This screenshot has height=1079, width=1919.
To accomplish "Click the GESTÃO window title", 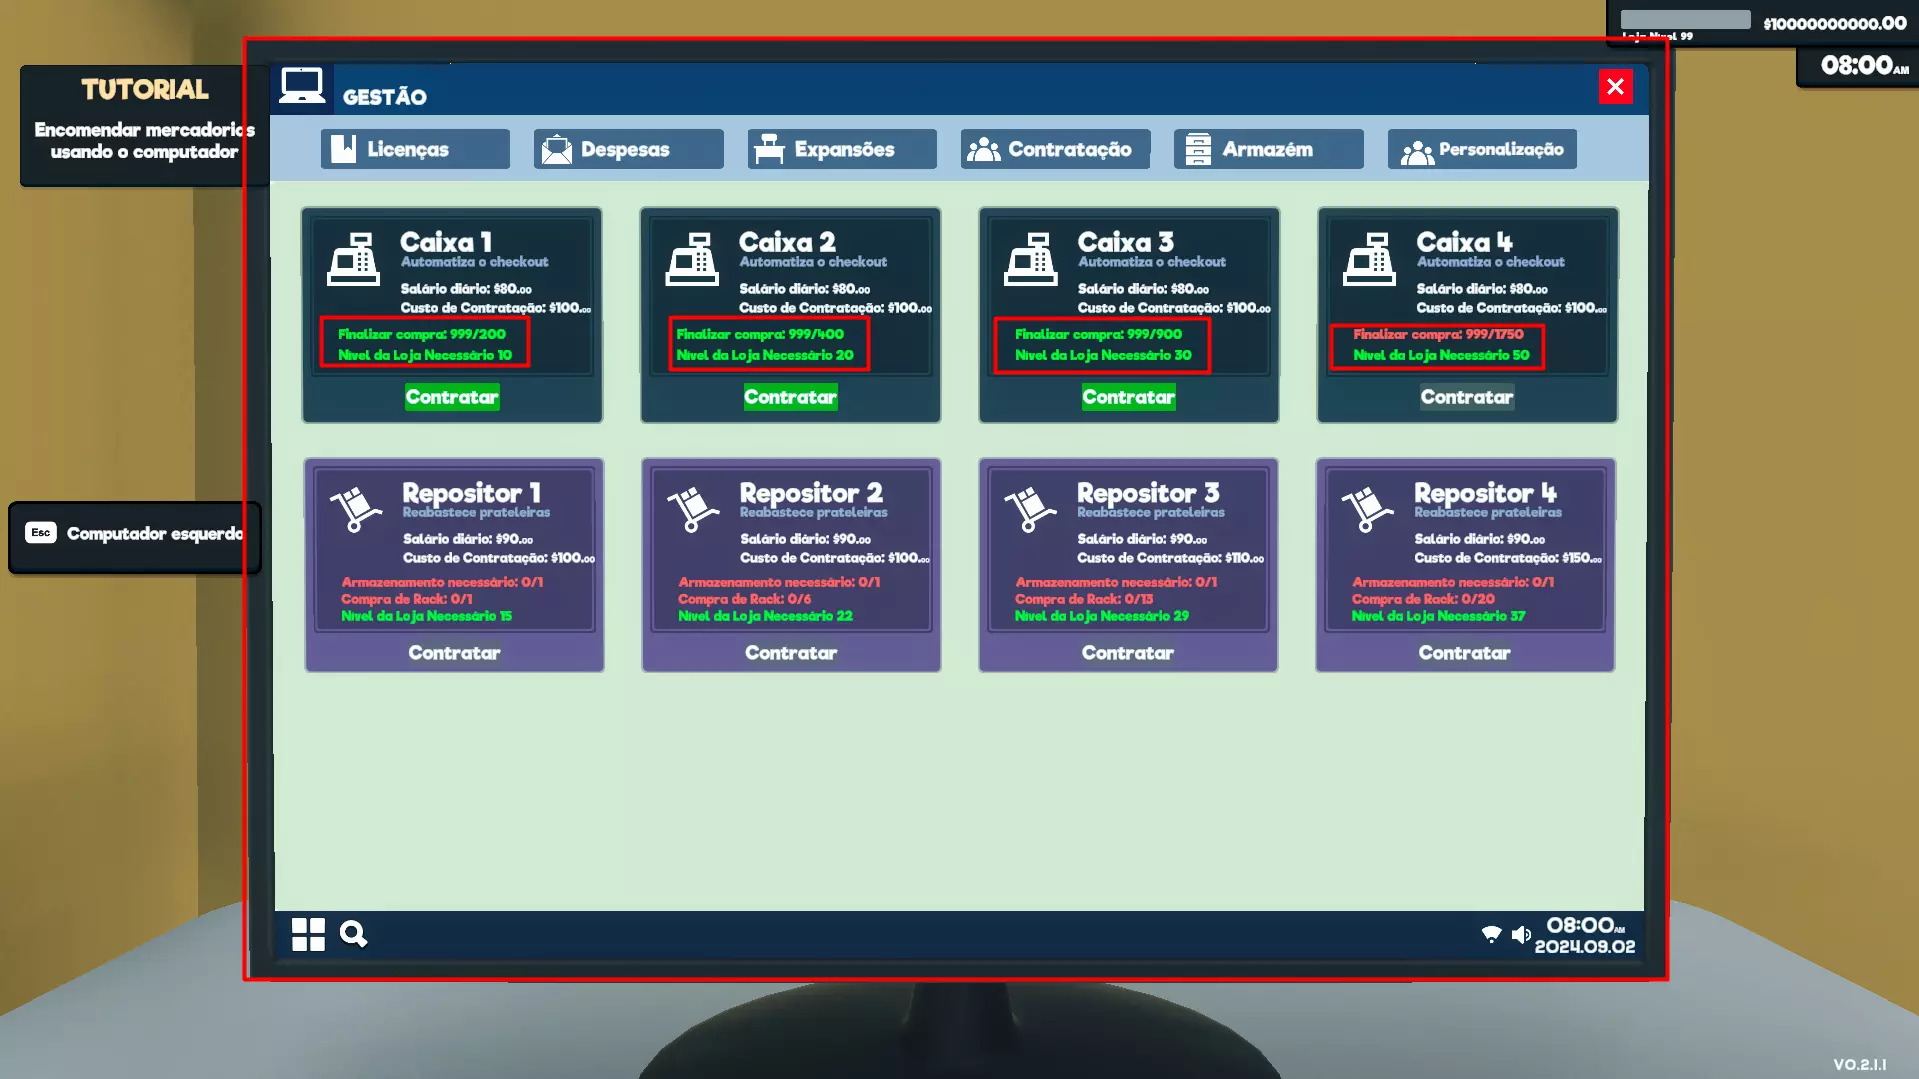I will click(x=384, y=97).
